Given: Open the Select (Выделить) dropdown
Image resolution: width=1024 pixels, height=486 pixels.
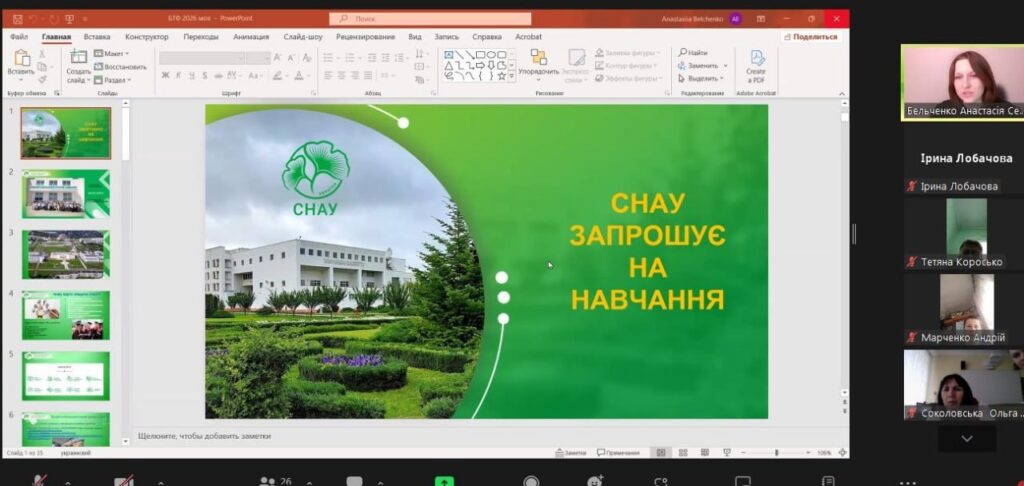Looking at the screenshot, I should [x=704, y=78].
